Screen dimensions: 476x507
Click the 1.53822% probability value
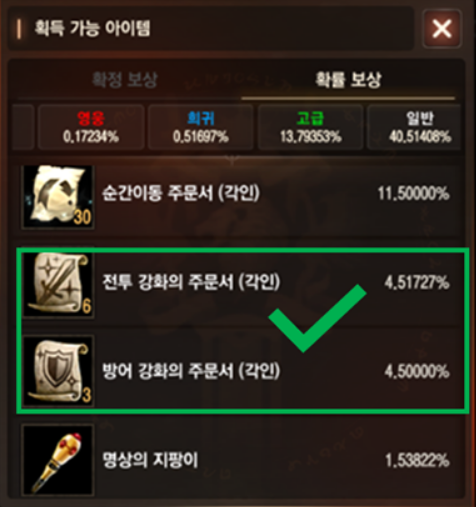coord(417,461)
